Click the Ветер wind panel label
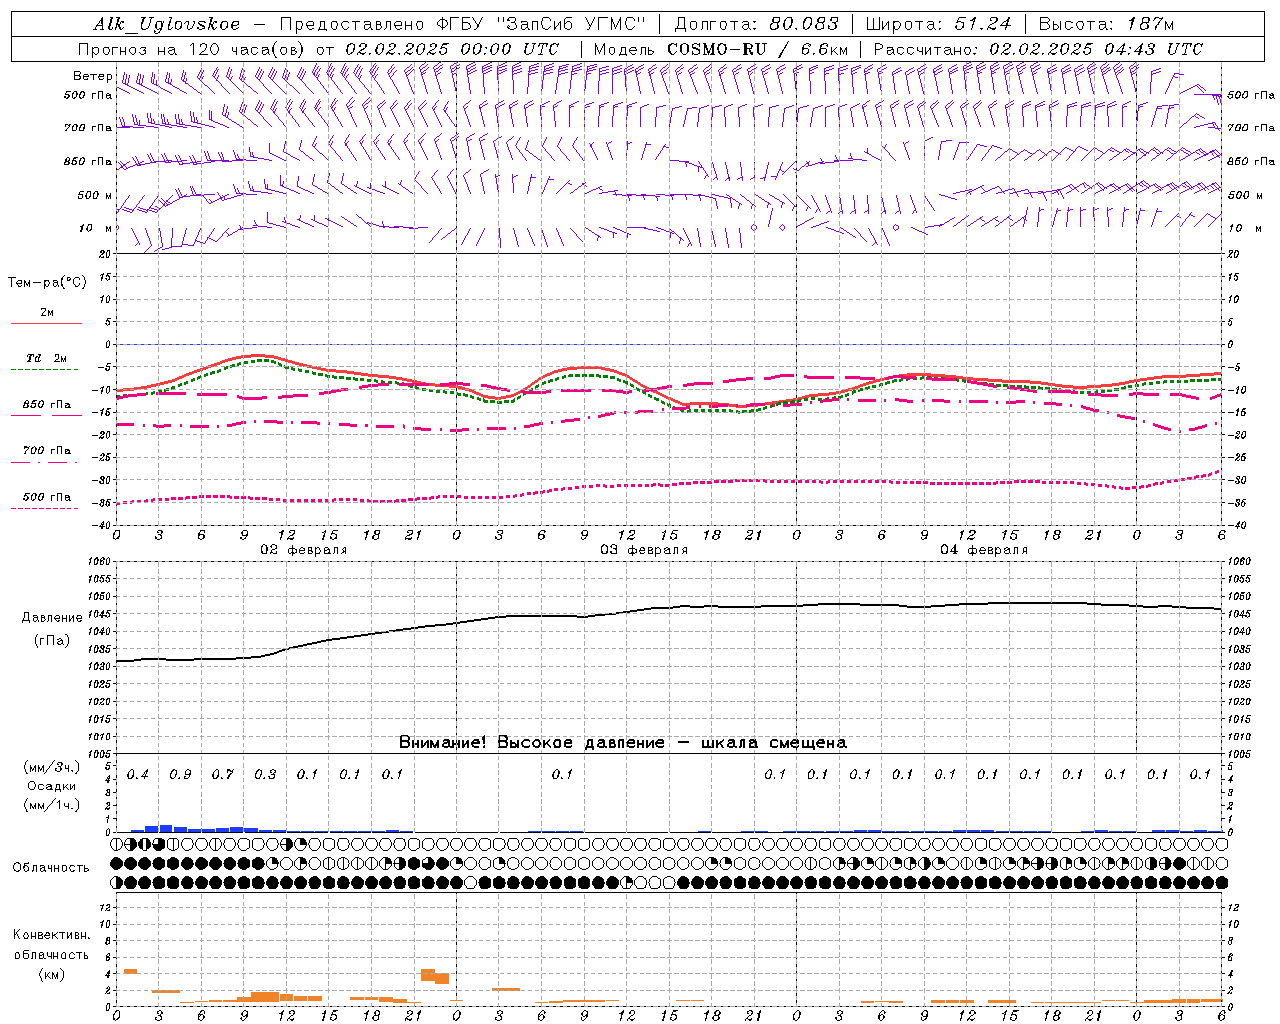Viewport: 1280px width, 1024px height. [x=92, y=76]
